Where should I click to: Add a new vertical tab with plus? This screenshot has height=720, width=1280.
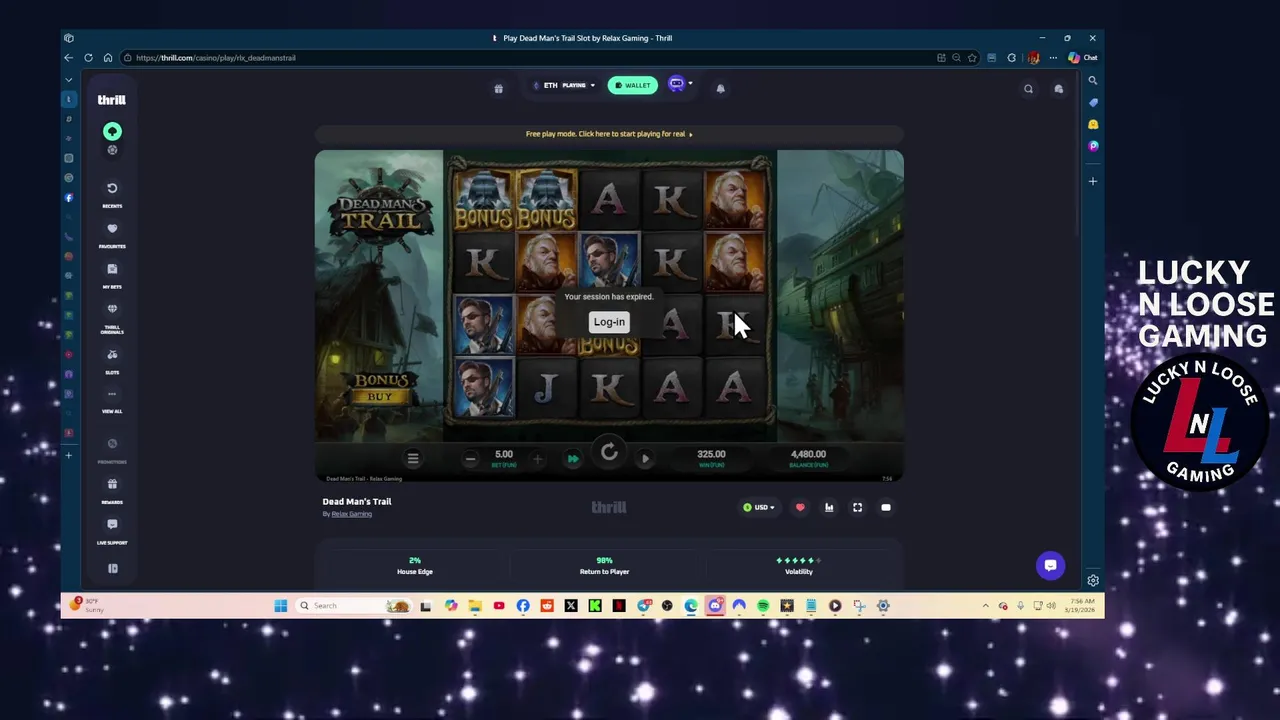(69, 455)
